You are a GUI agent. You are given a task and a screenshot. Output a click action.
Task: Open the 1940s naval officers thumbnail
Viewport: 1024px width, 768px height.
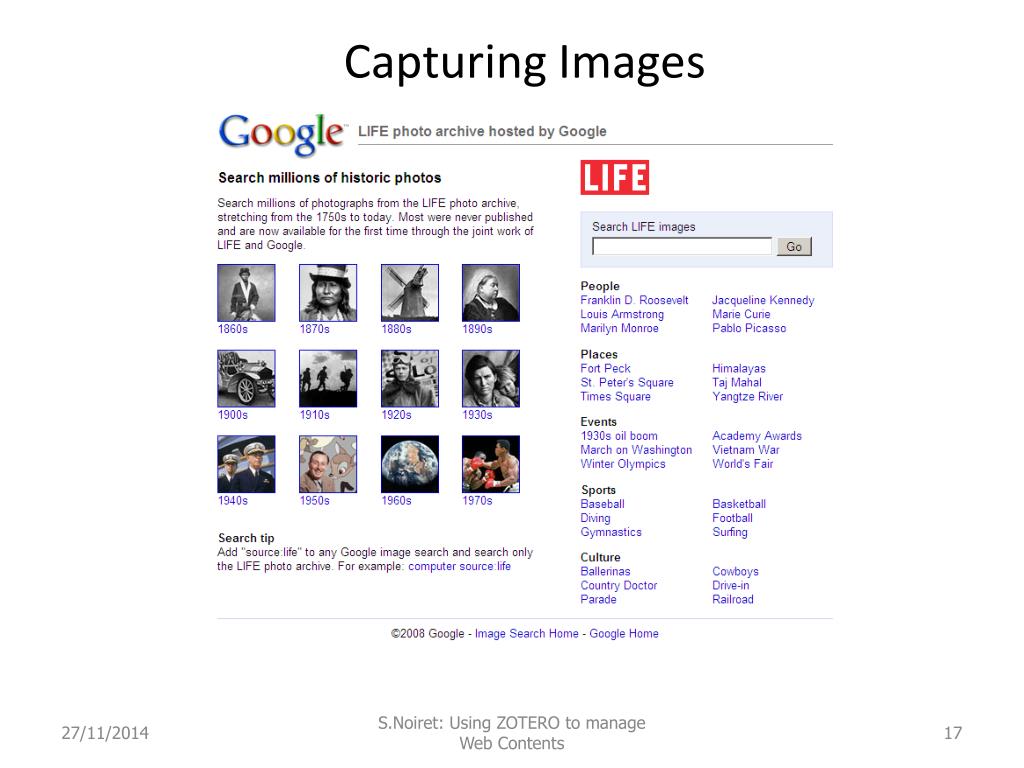(x=246, y=464)
